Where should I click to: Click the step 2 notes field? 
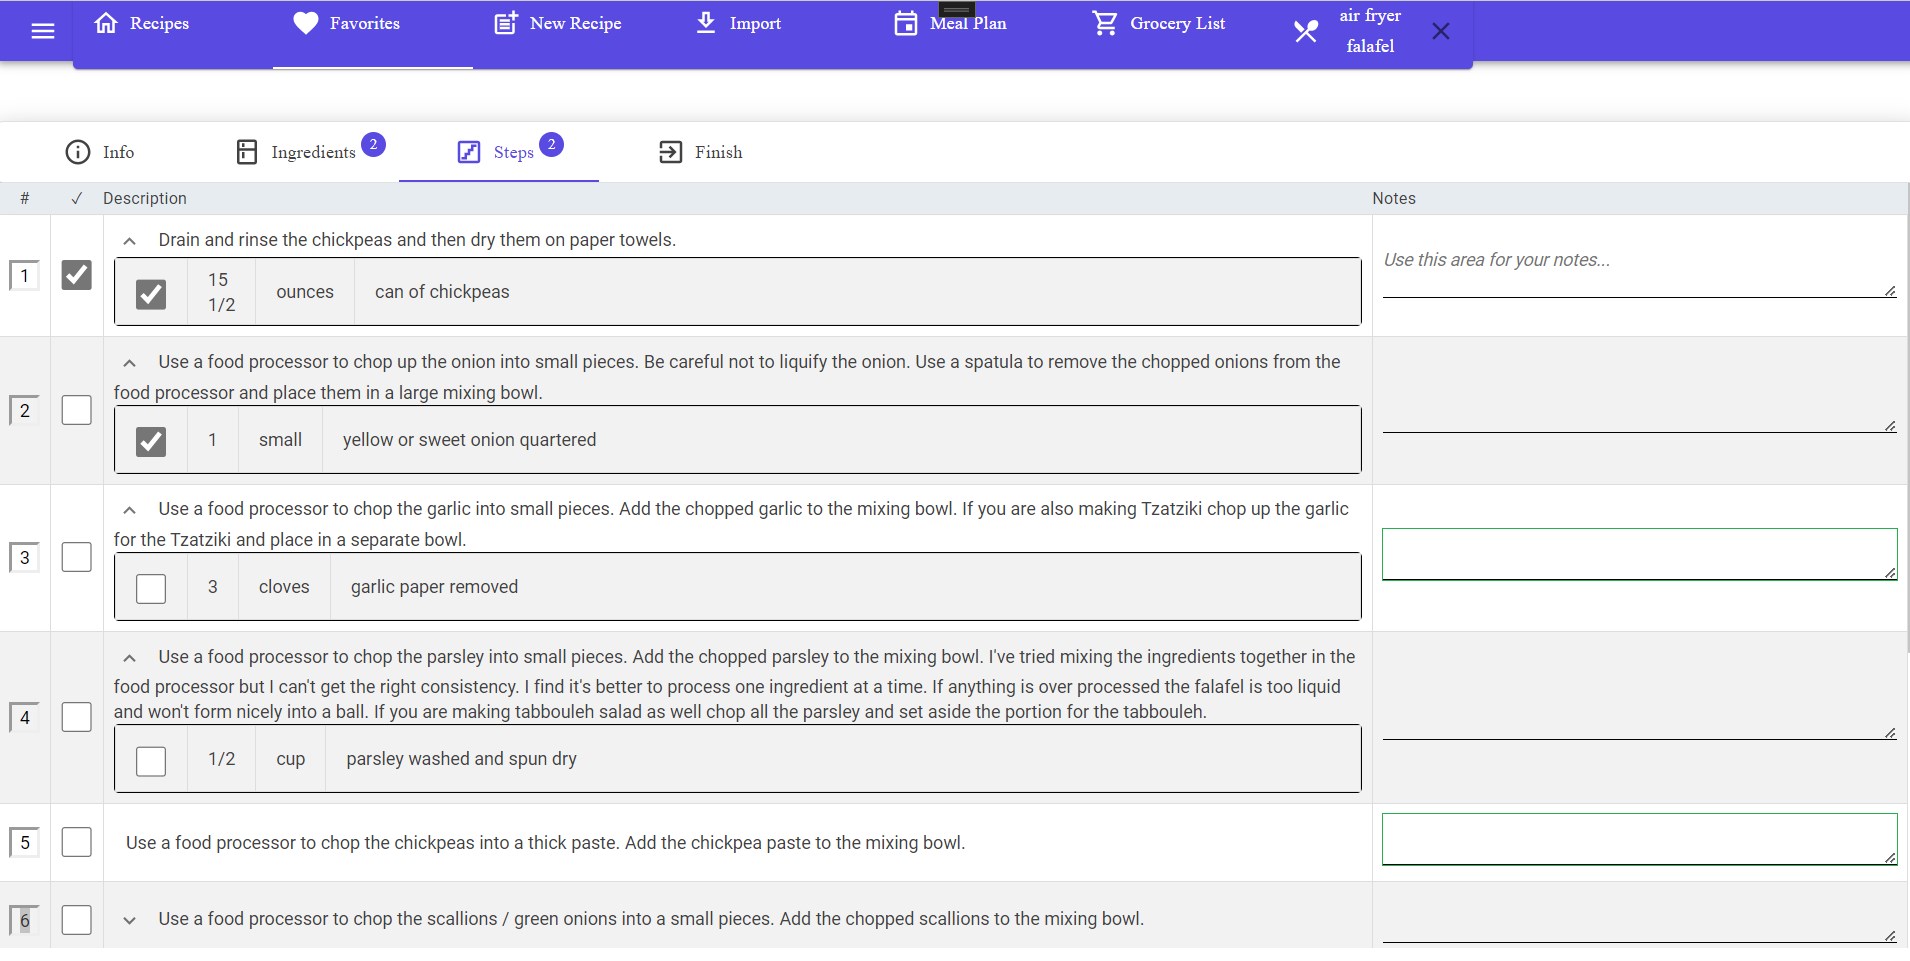coord(1640,409)
